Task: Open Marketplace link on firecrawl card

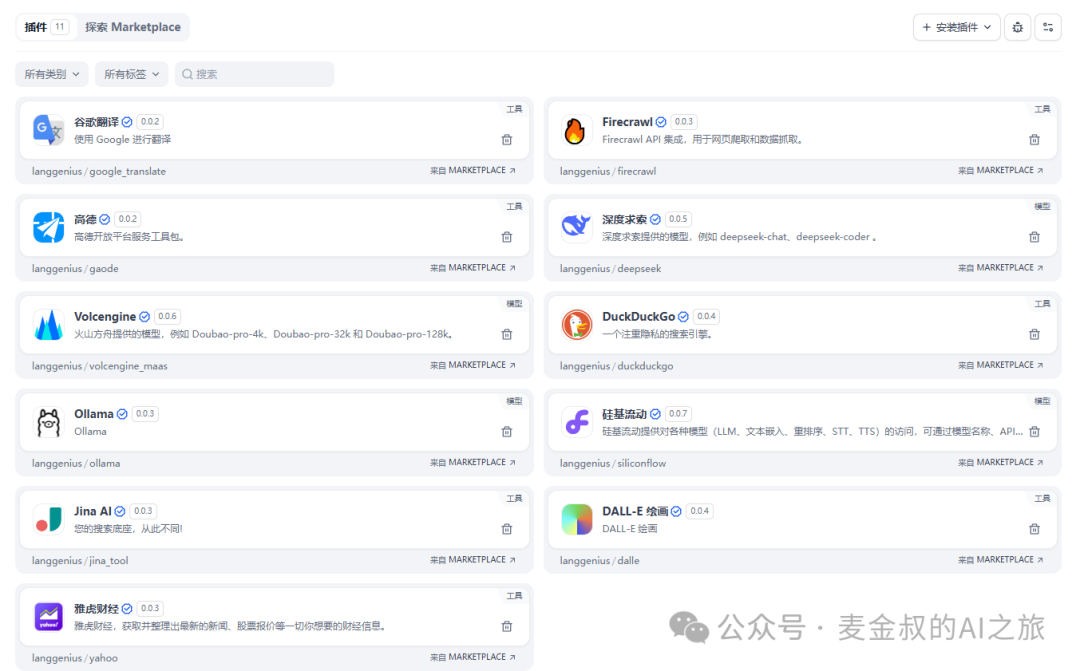Action: (1000, 170)
